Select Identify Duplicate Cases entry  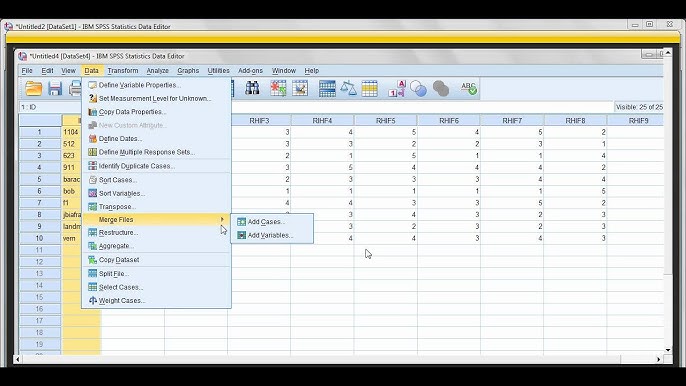[156, 166]
